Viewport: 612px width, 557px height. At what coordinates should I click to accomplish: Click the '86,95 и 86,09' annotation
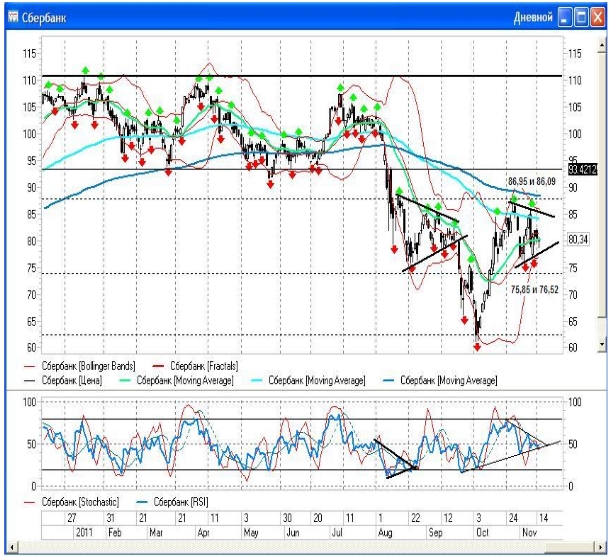532,182
